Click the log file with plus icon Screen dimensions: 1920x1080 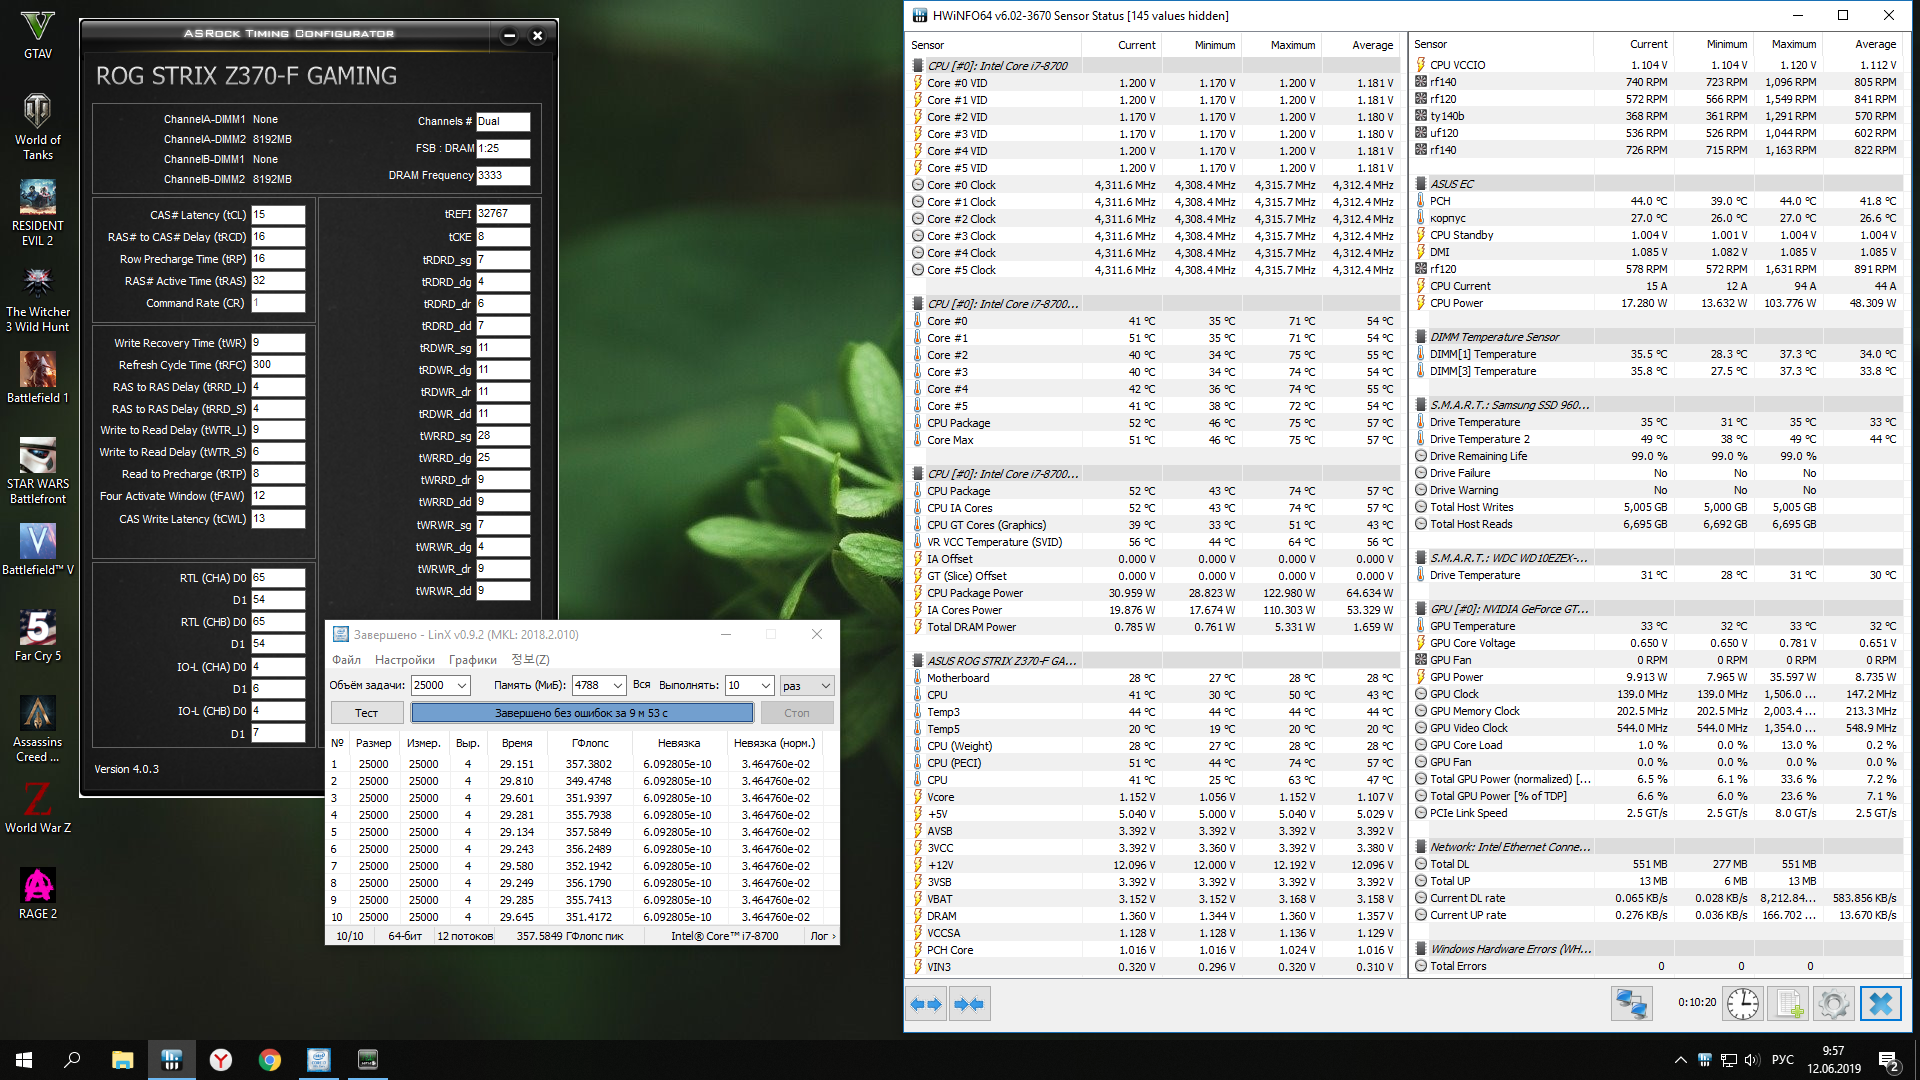click(x=1789, y=1003)
